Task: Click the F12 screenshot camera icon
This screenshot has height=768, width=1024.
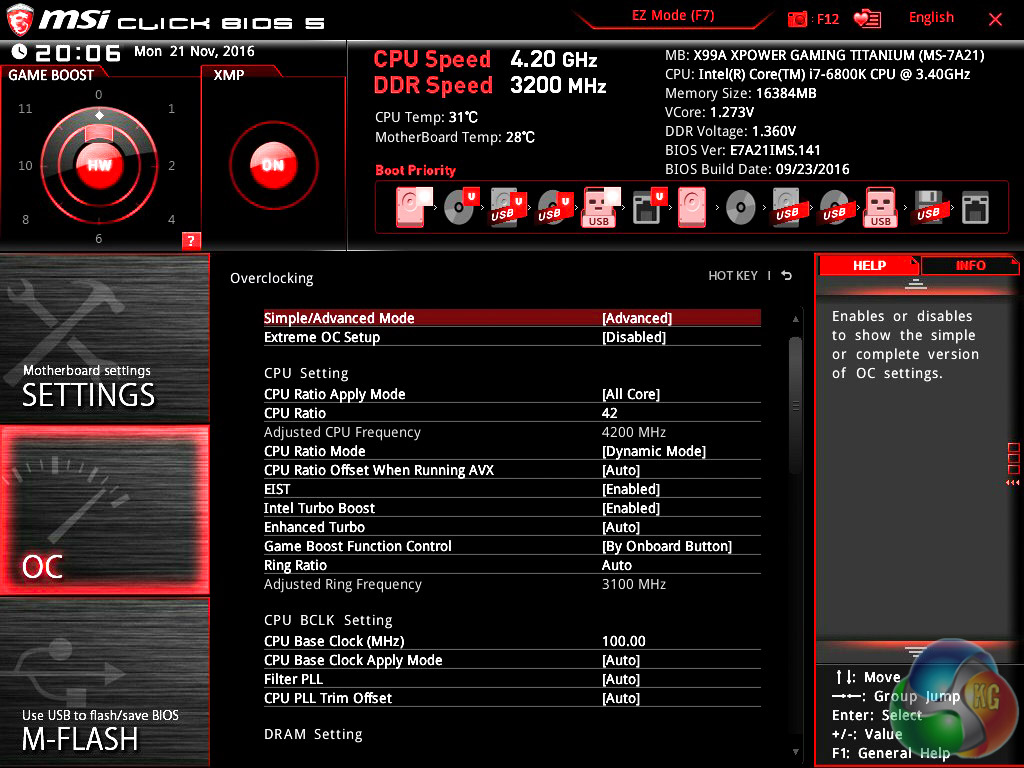Action: [x=797, y=19]
